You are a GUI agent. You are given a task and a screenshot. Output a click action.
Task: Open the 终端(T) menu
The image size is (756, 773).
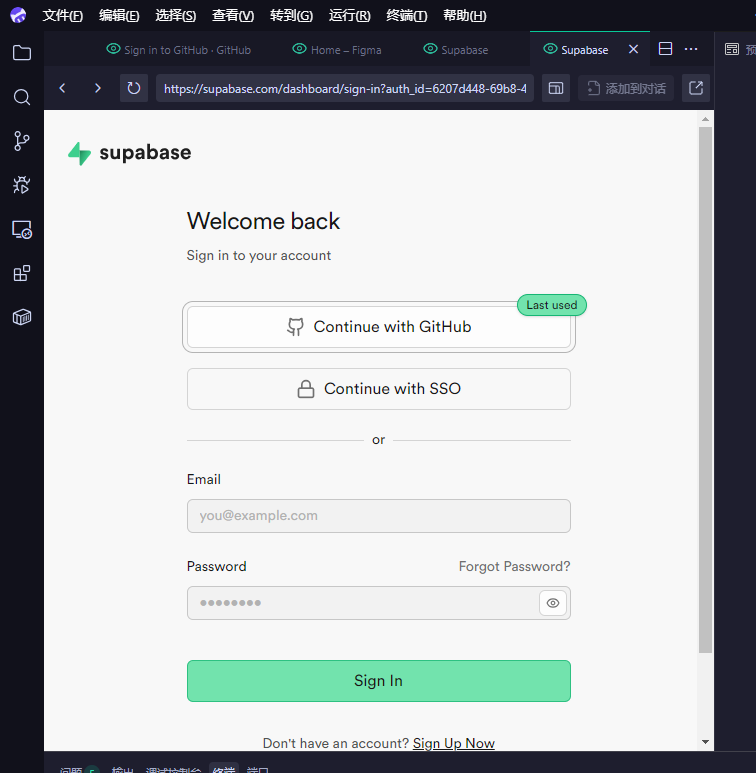point(406,16)
